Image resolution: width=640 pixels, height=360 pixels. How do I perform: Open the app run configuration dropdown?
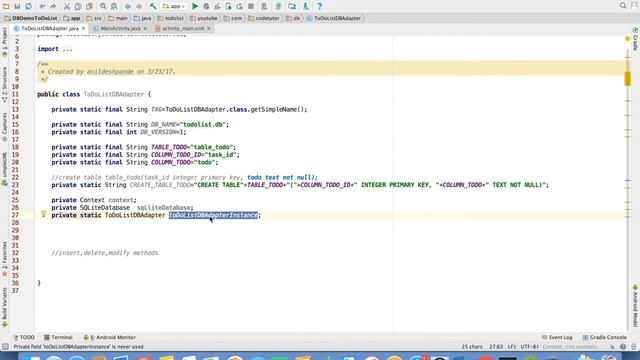174,6
